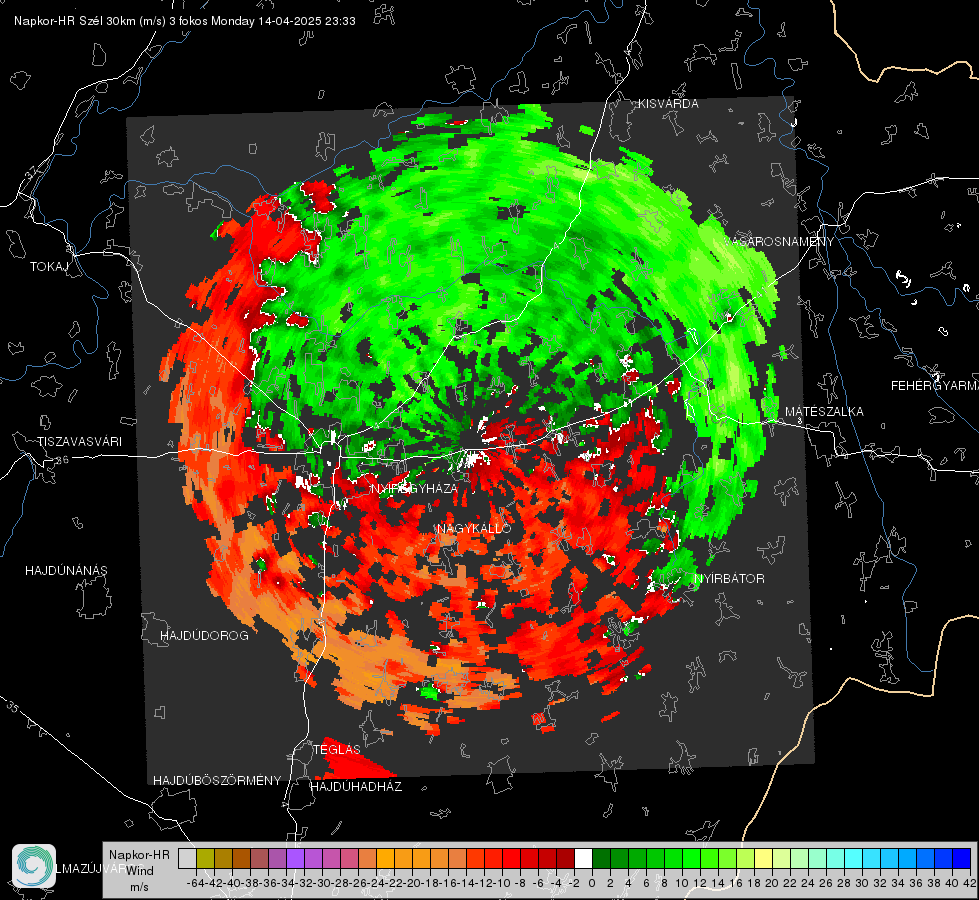Viewport: 979px width, 900px height.
Task: Click the VÁSÁROSNAMÉNY label
Action: [x=779, y=241]
